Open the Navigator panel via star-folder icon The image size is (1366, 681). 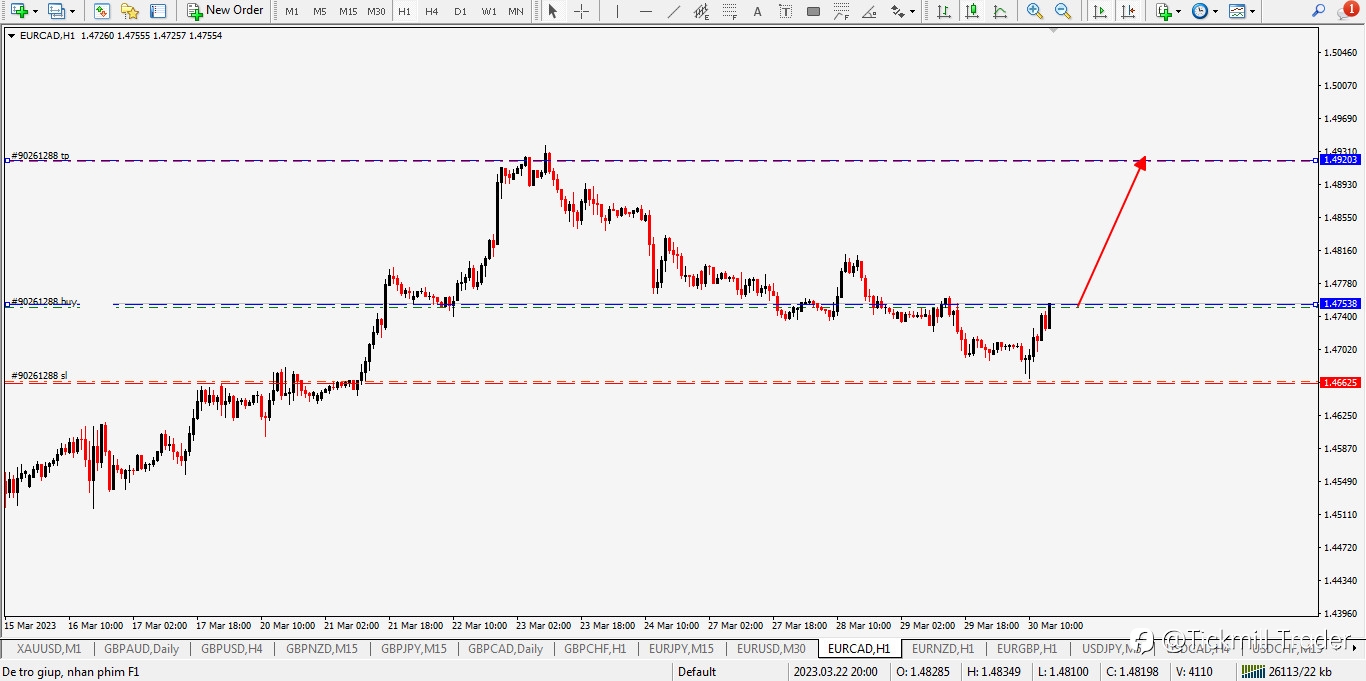130,11
